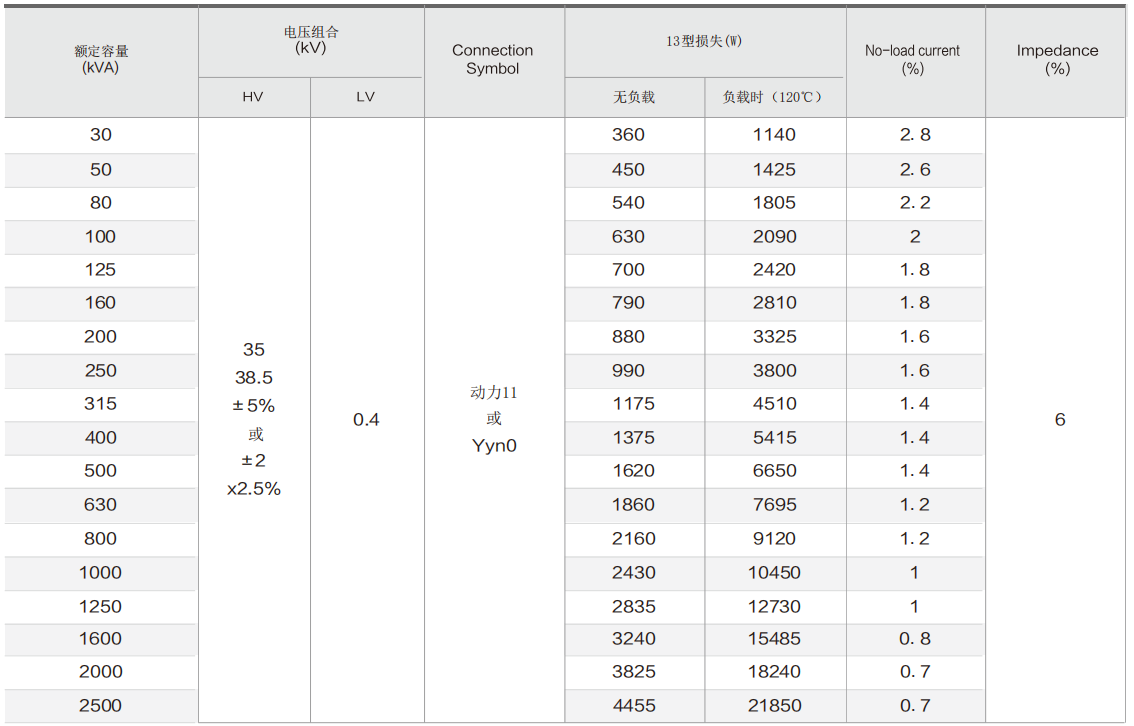Select the Impedance (%) header cell
1134x726 pixels.
coord(1057,60)
